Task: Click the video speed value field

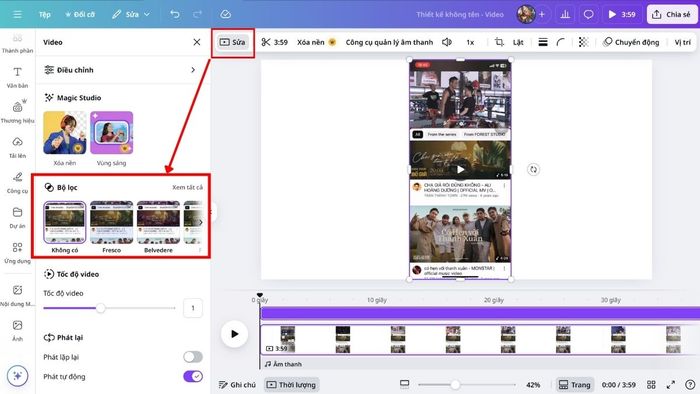Action: pos(193,308)
